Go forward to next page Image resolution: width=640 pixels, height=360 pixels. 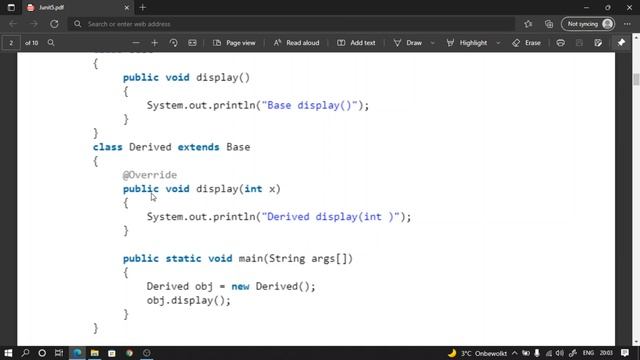pyautogui.click(x=33, y=24)
